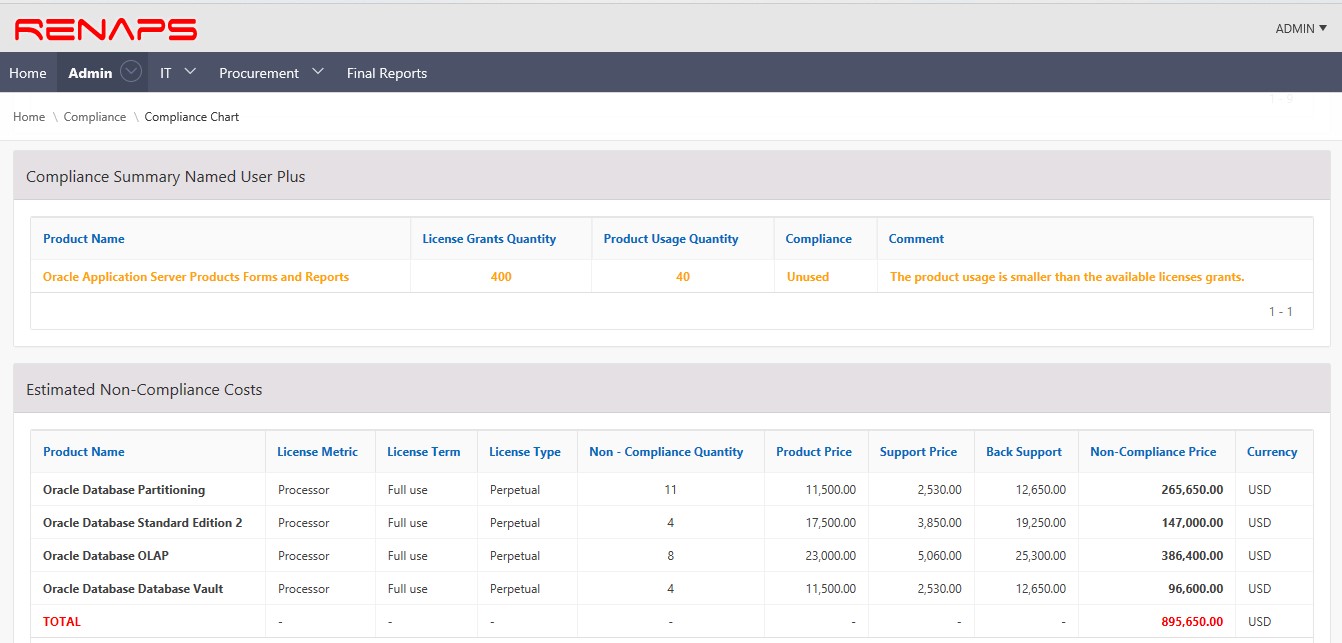Sort by Non - Compliance Quantity column

coord(666,452)
